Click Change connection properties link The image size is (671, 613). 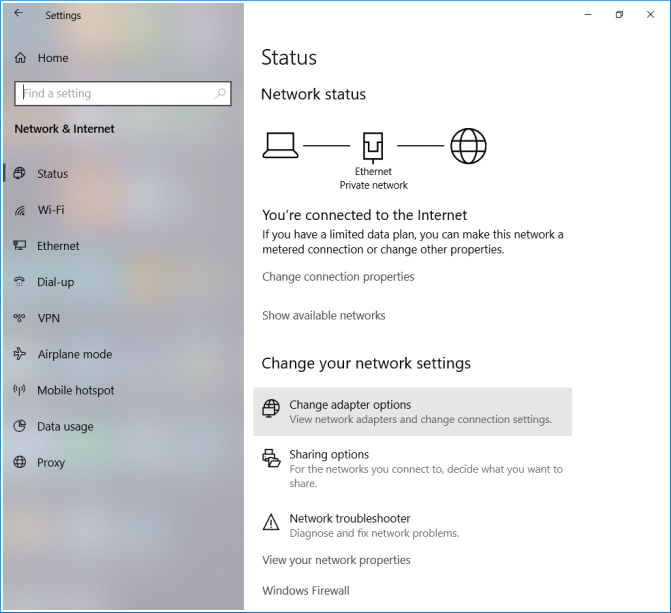[338, 277]
